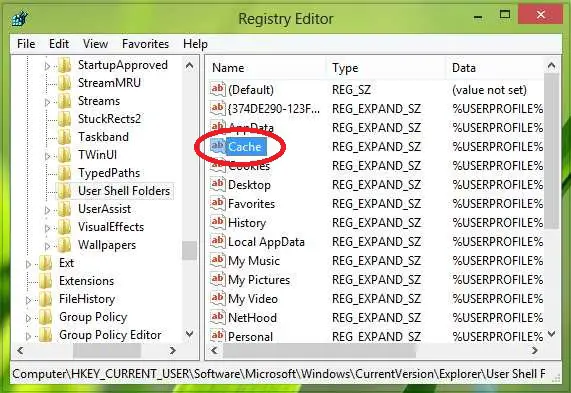
Task: Click the Registry Editor title bar icon
Action: 20,18
